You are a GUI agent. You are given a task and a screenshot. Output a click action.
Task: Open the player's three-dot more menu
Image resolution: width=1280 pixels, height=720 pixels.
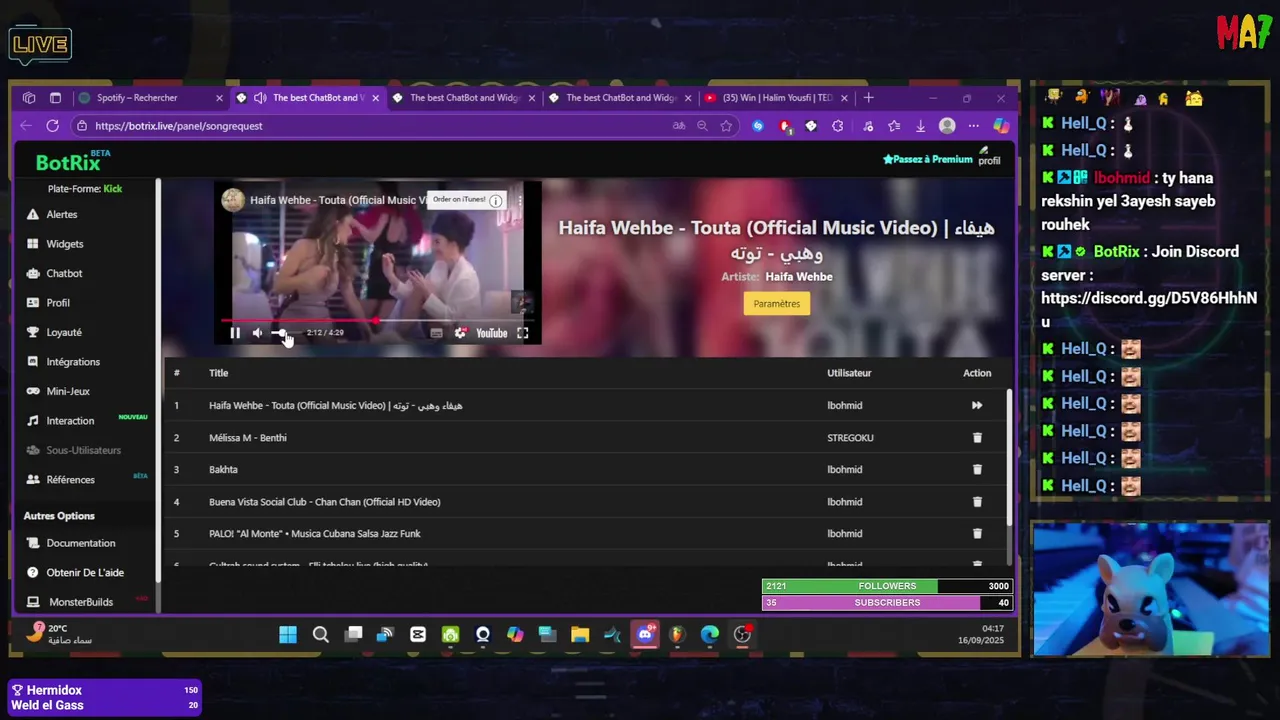tap(519, 200)
